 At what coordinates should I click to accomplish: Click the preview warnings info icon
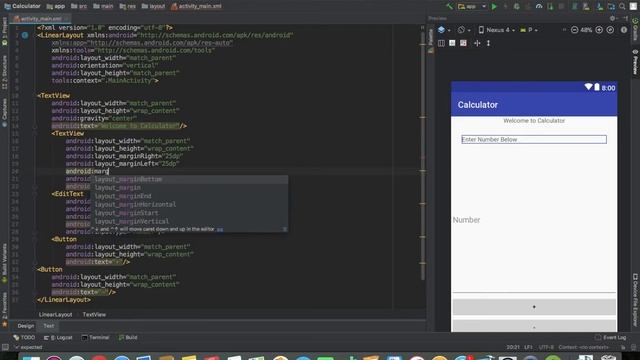click(624, 30)
